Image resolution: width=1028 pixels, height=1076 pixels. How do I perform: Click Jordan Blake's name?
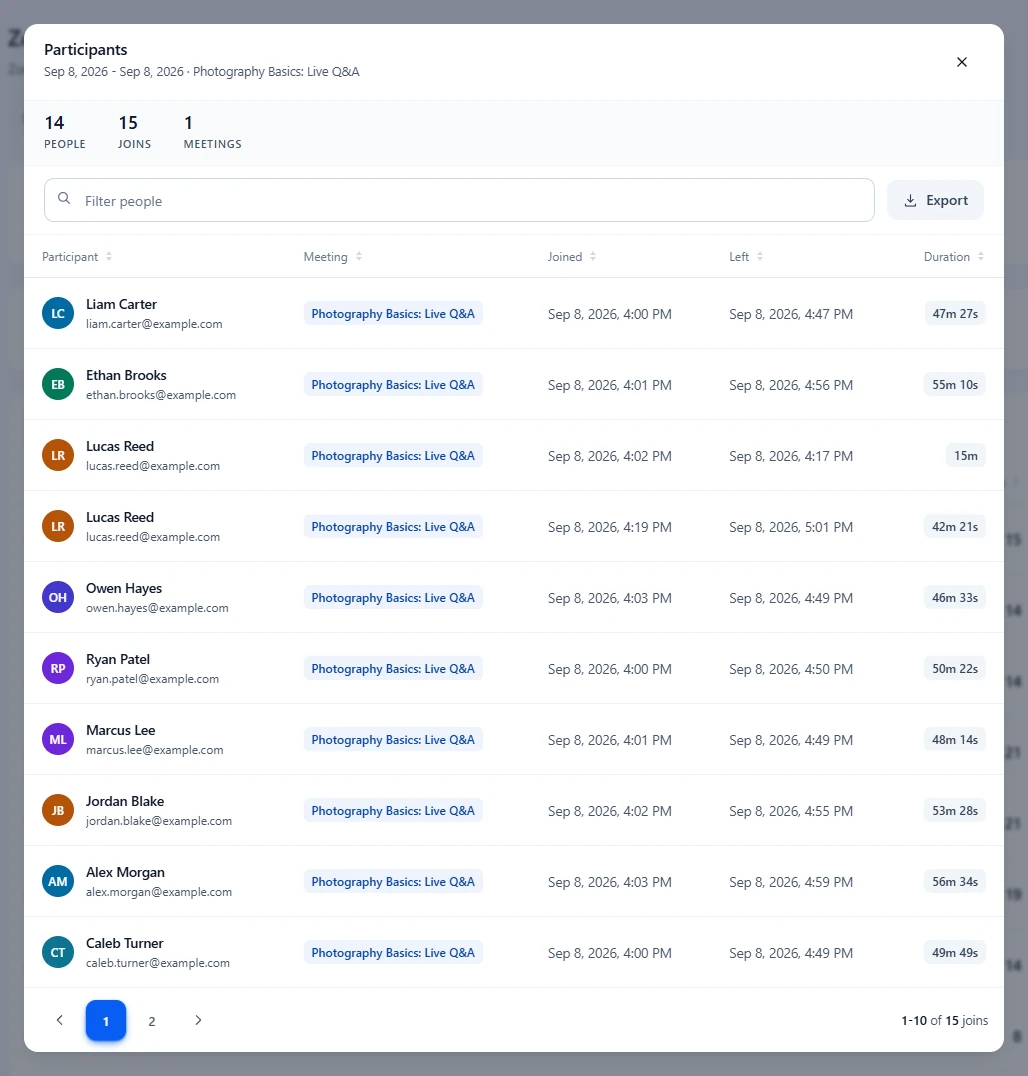125,801
